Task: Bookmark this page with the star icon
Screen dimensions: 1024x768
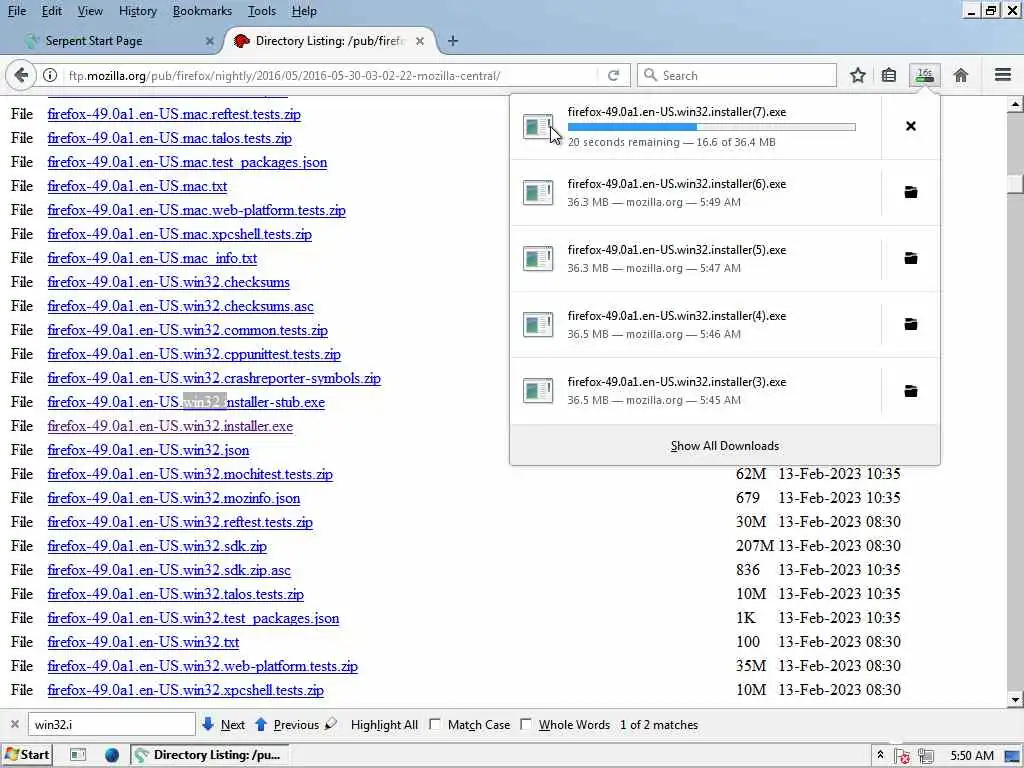Action: (x=857, y=76)
